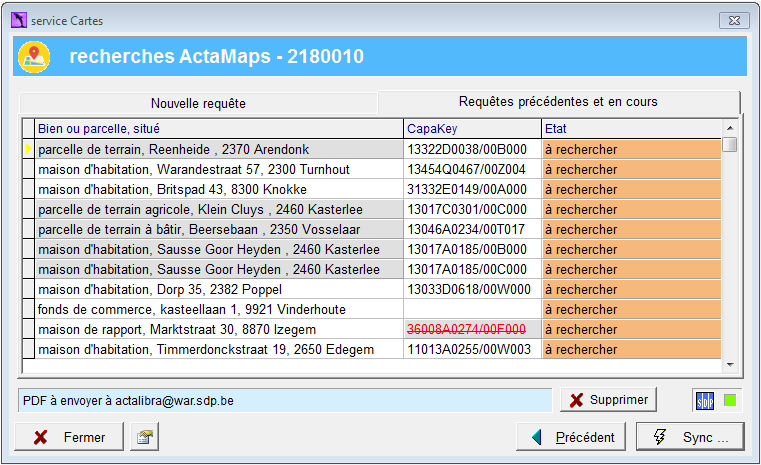Click the green status indicator square
This screenshot has height=465, width=761.
(x=730, y=400)
